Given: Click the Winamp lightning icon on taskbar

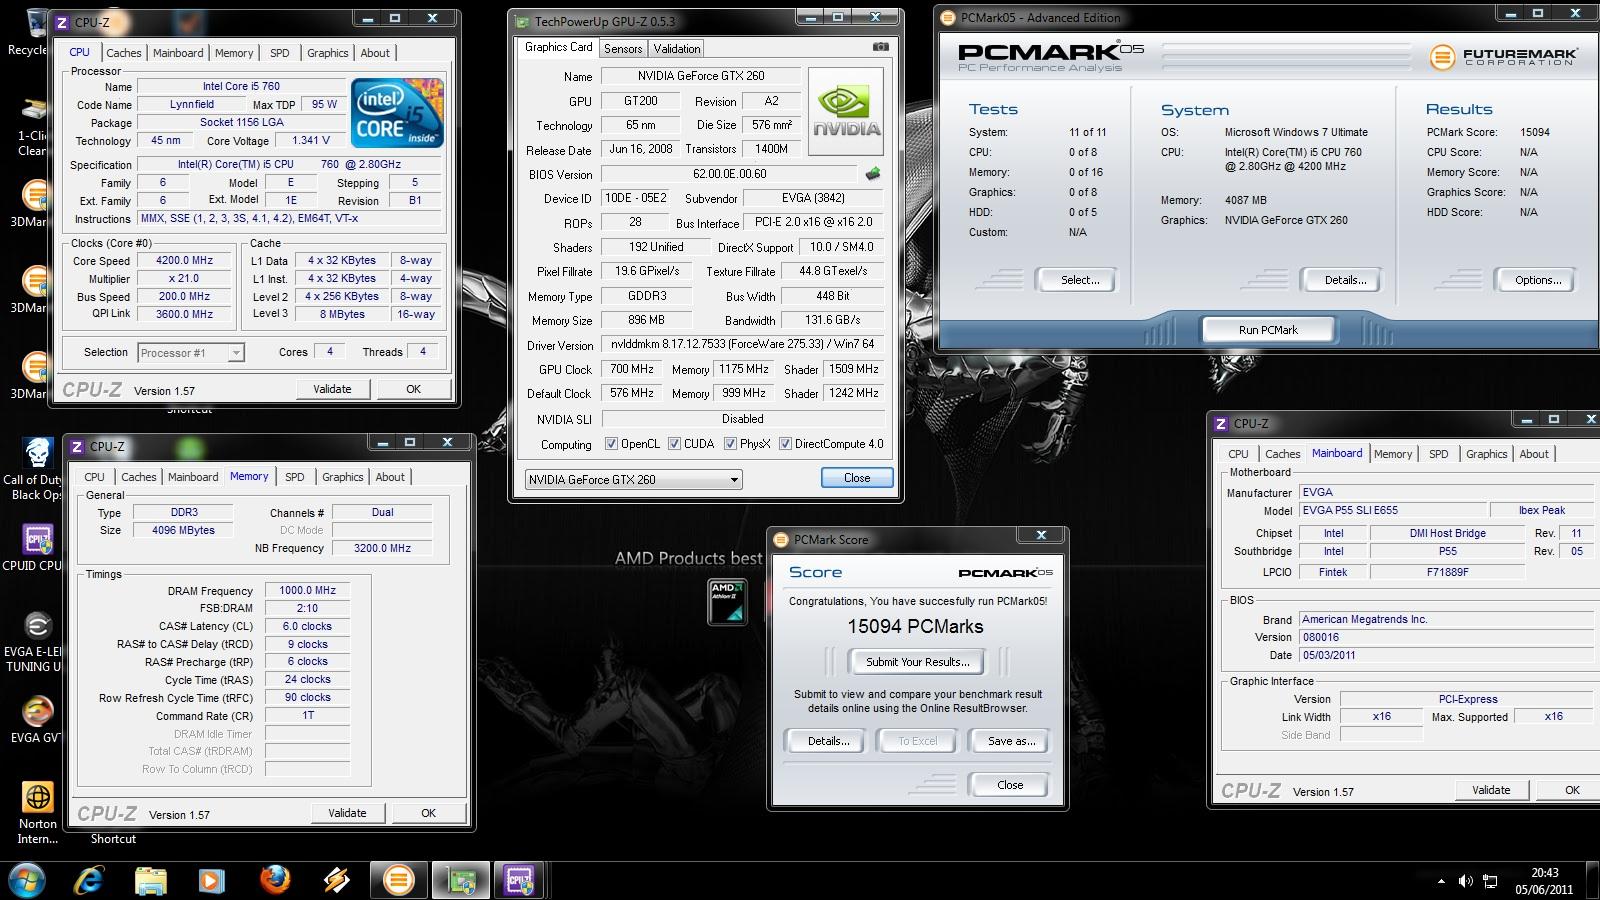Looking at the screenshot, I should (x=336, y=880).
